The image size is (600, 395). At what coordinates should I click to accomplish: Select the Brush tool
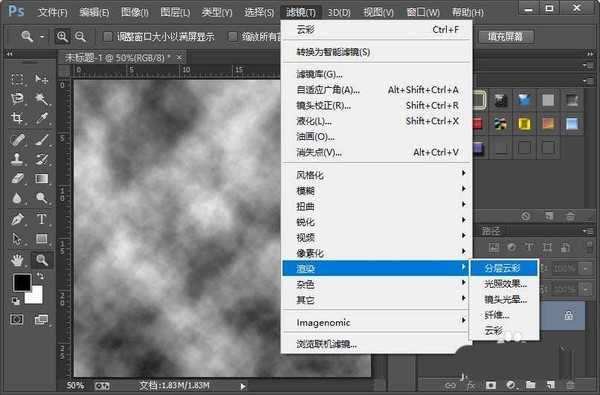point(41,140)
